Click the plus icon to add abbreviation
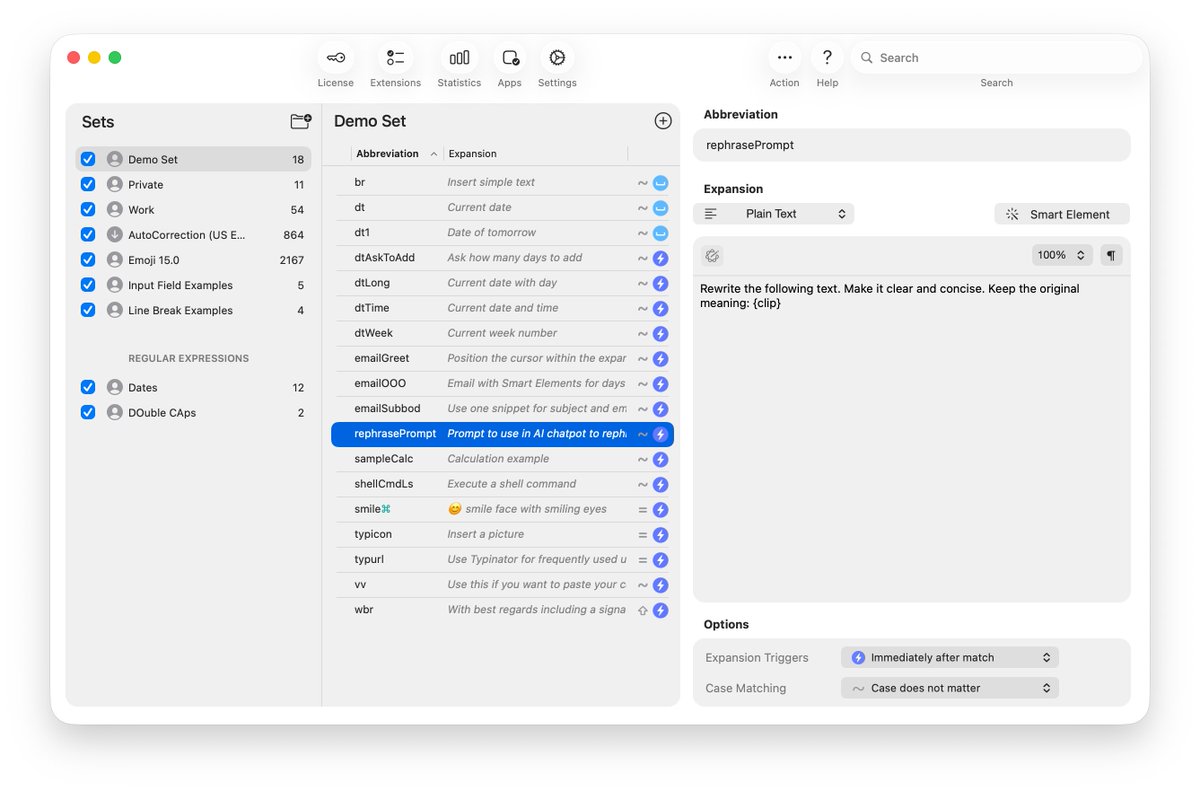 663,121
